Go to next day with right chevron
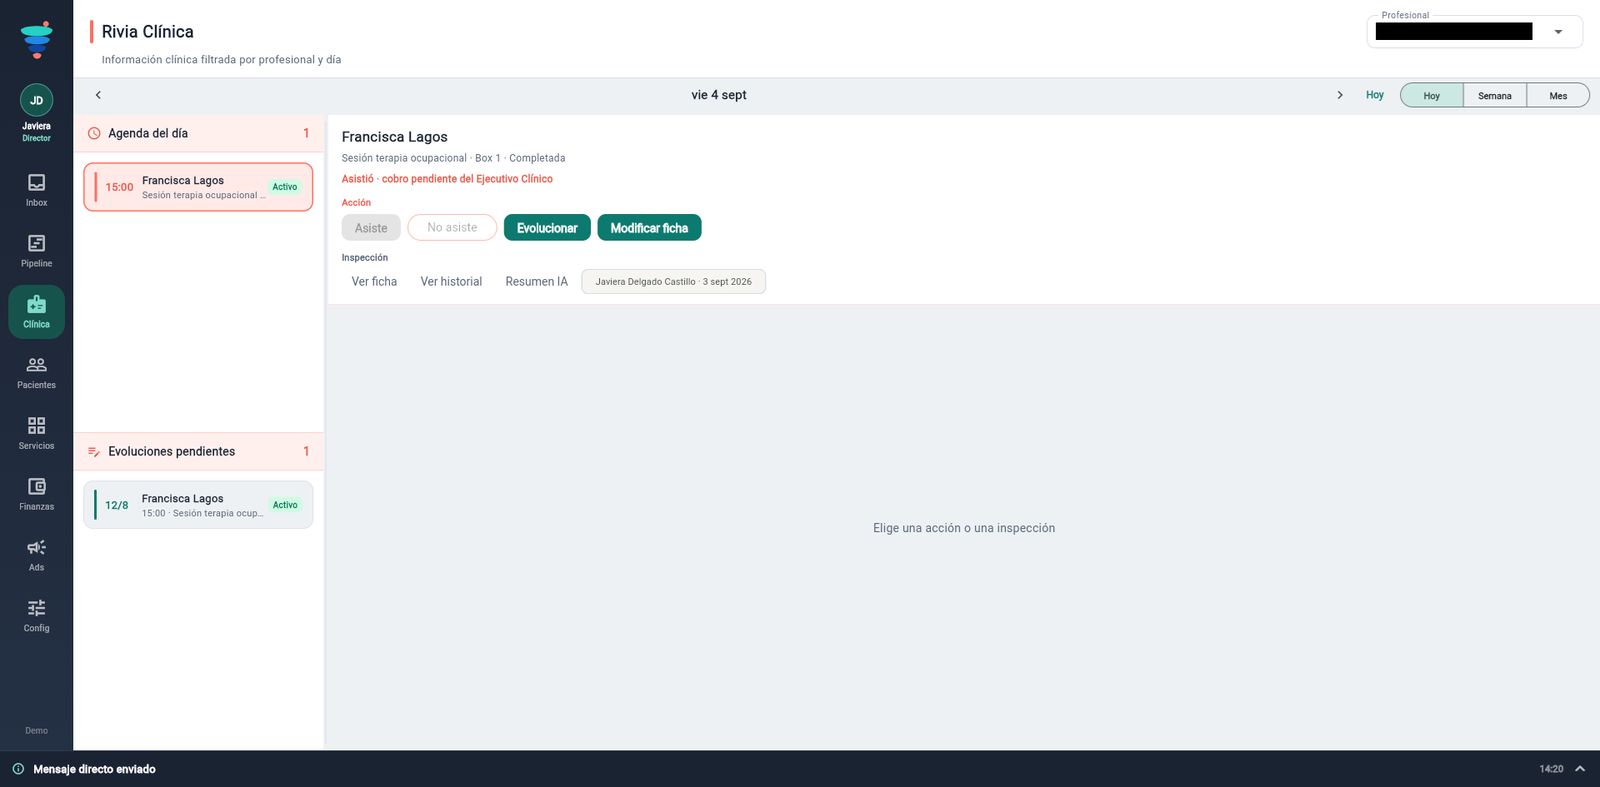 [1340, 95]
